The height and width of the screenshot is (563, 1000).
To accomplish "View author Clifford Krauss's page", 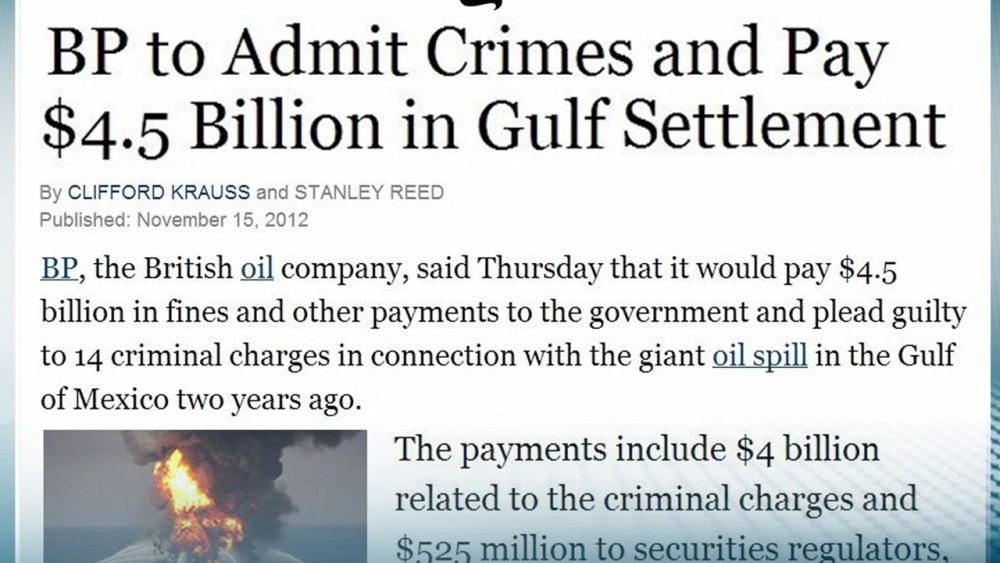I will pyautogui.click(x=158, y=192).
